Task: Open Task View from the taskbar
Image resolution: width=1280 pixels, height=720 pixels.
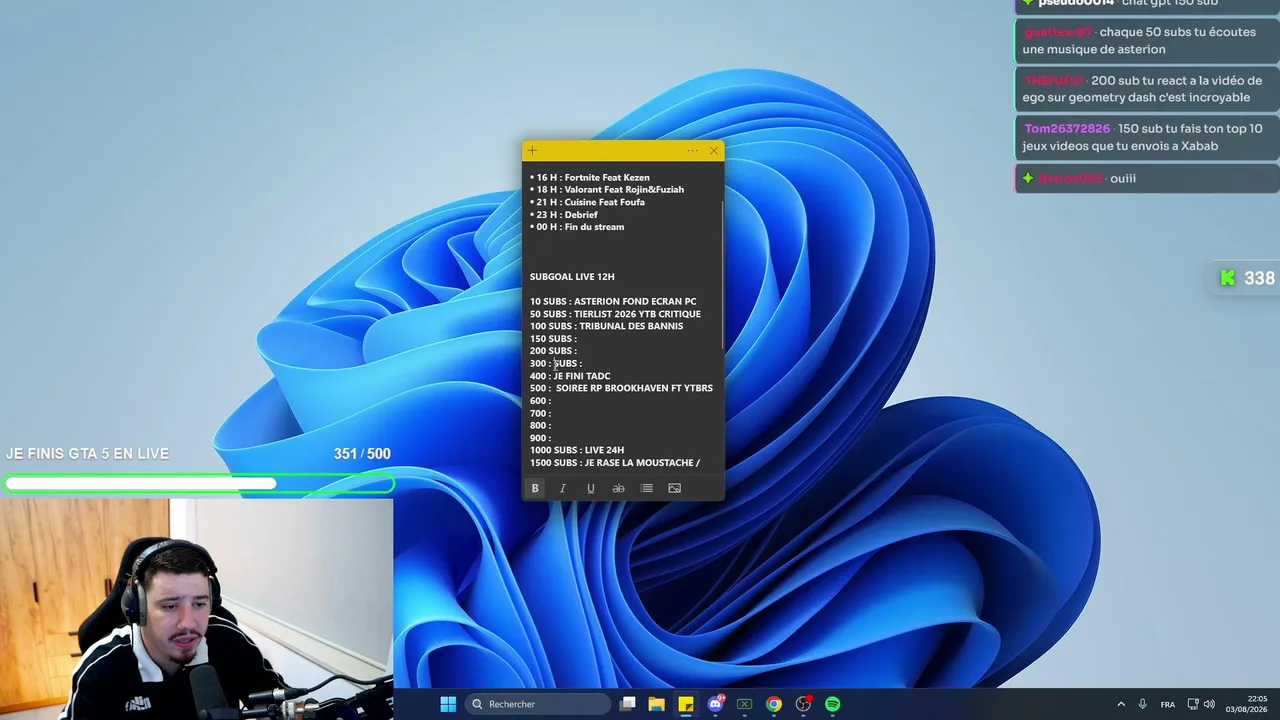Action: click(x=627, y=704)
